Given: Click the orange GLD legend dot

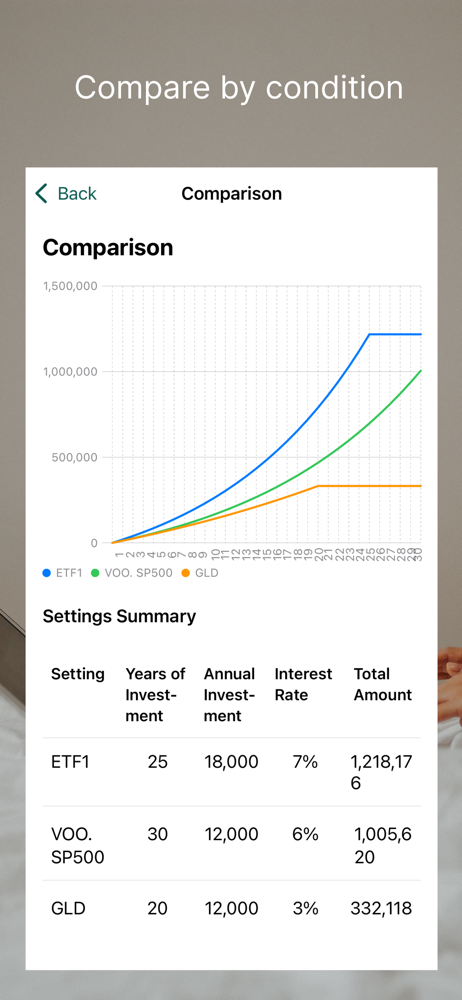Looking at the screenshot, I should (186, 573).
